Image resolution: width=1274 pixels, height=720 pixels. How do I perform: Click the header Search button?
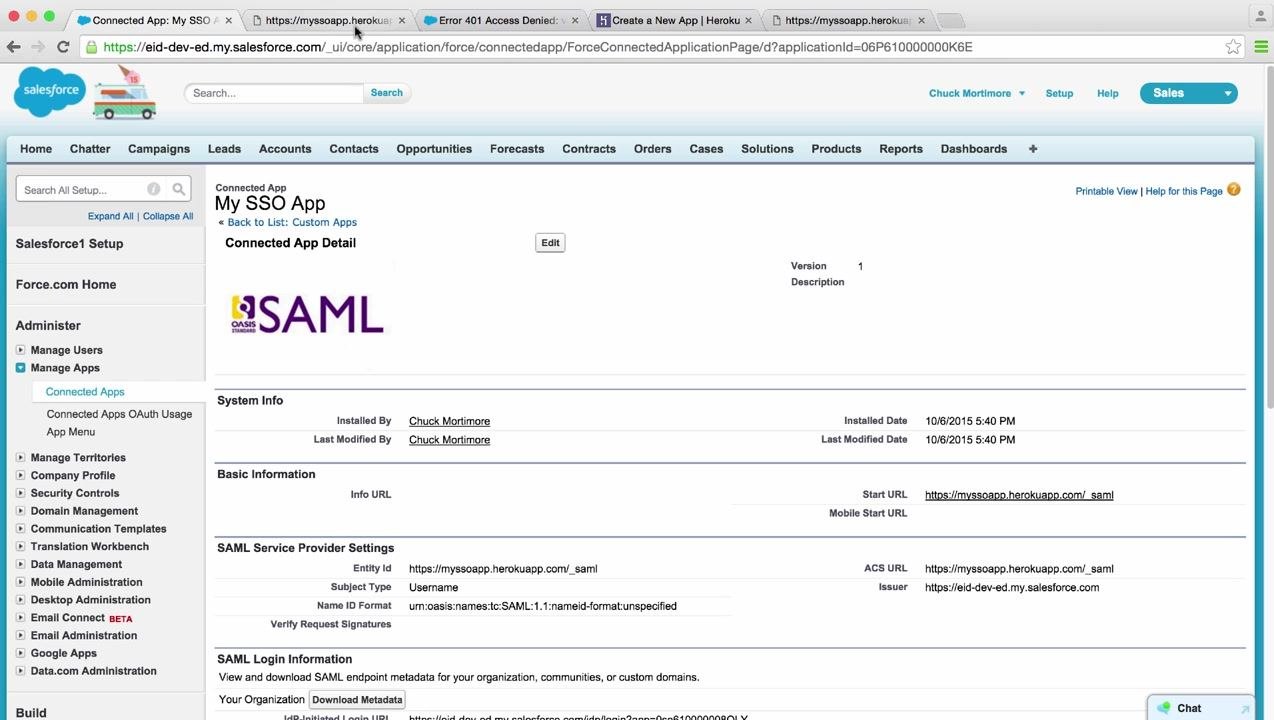click(x=387, y=93)
